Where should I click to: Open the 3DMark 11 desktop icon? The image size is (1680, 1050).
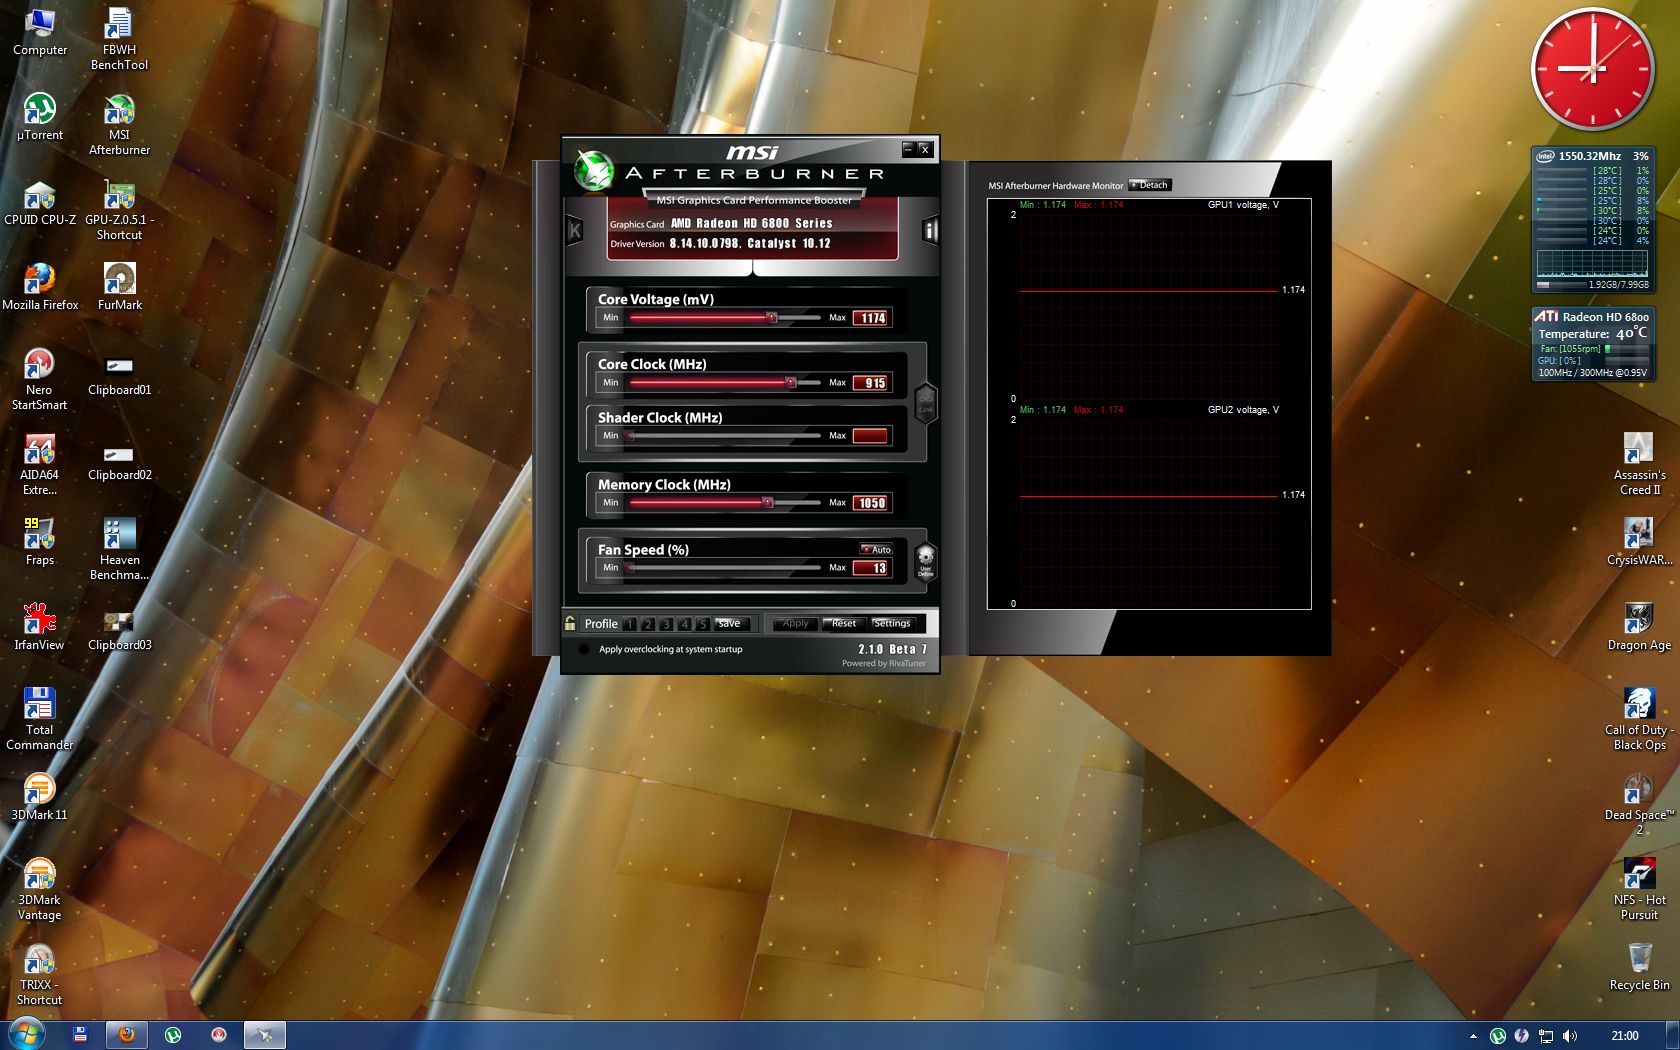(x=39, y=797)
